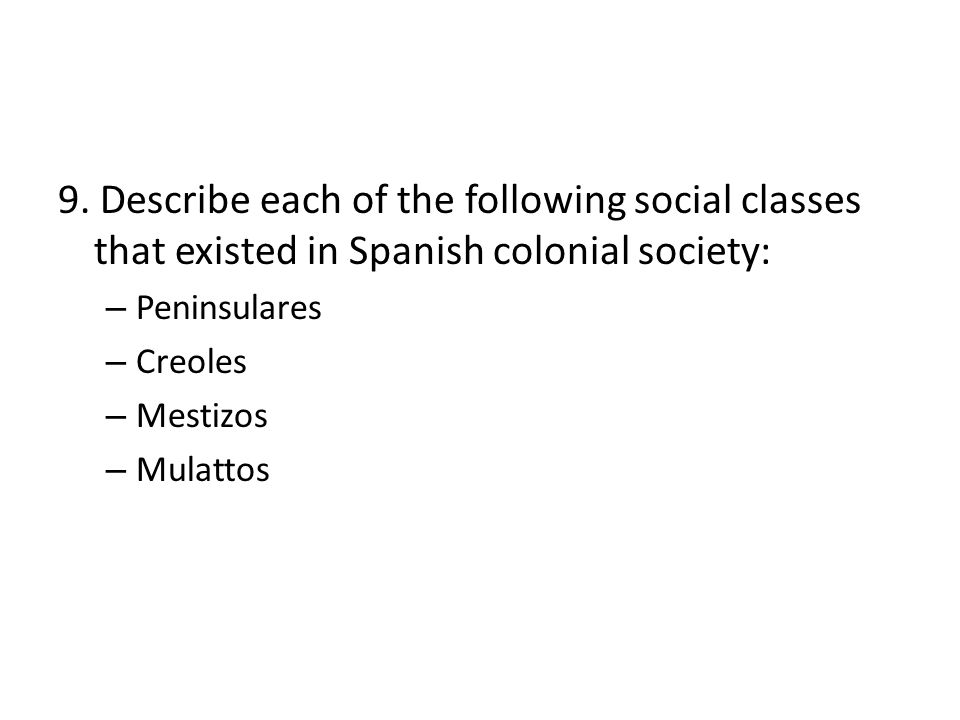The image size is (960, 720).
Task: Select the "Mestizos" bullet text
Action: coord(201,416)
